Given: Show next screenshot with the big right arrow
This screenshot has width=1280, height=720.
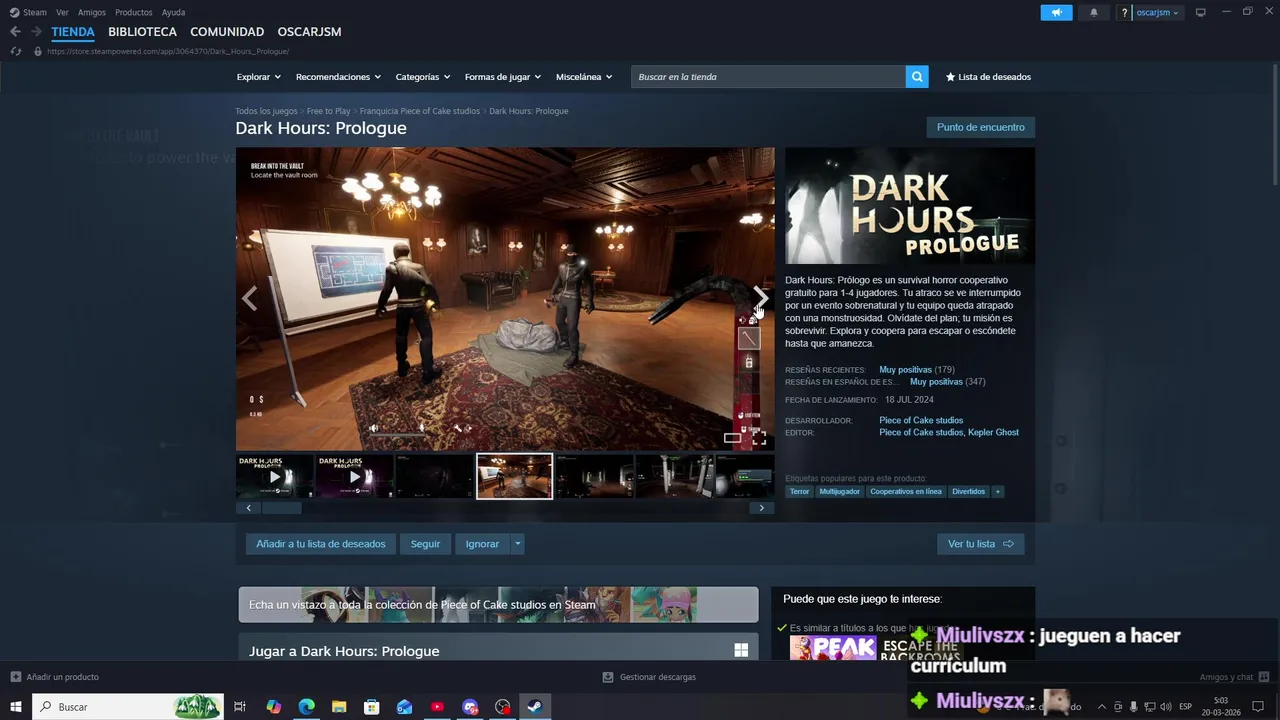Looking at the screenshot, I should [x=760, y=298].
